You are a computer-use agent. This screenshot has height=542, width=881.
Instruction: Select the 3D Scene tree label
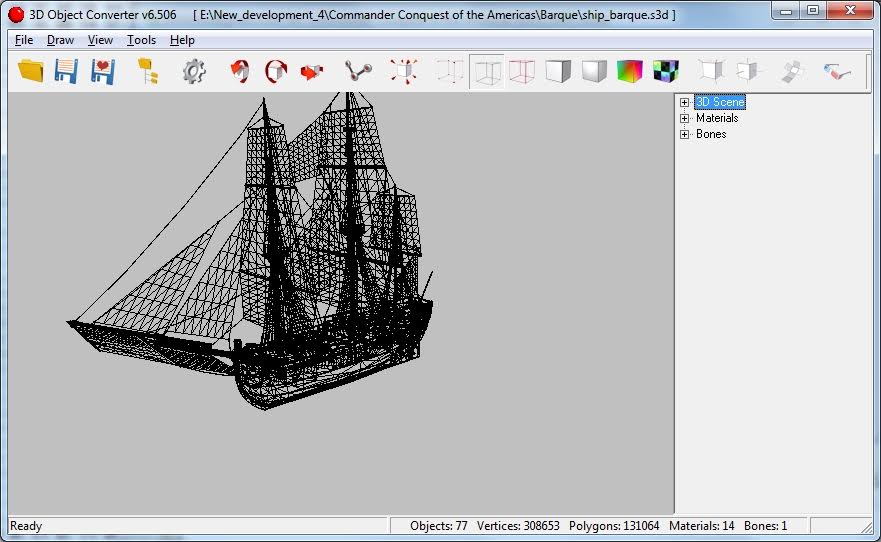tap(720, 102)
